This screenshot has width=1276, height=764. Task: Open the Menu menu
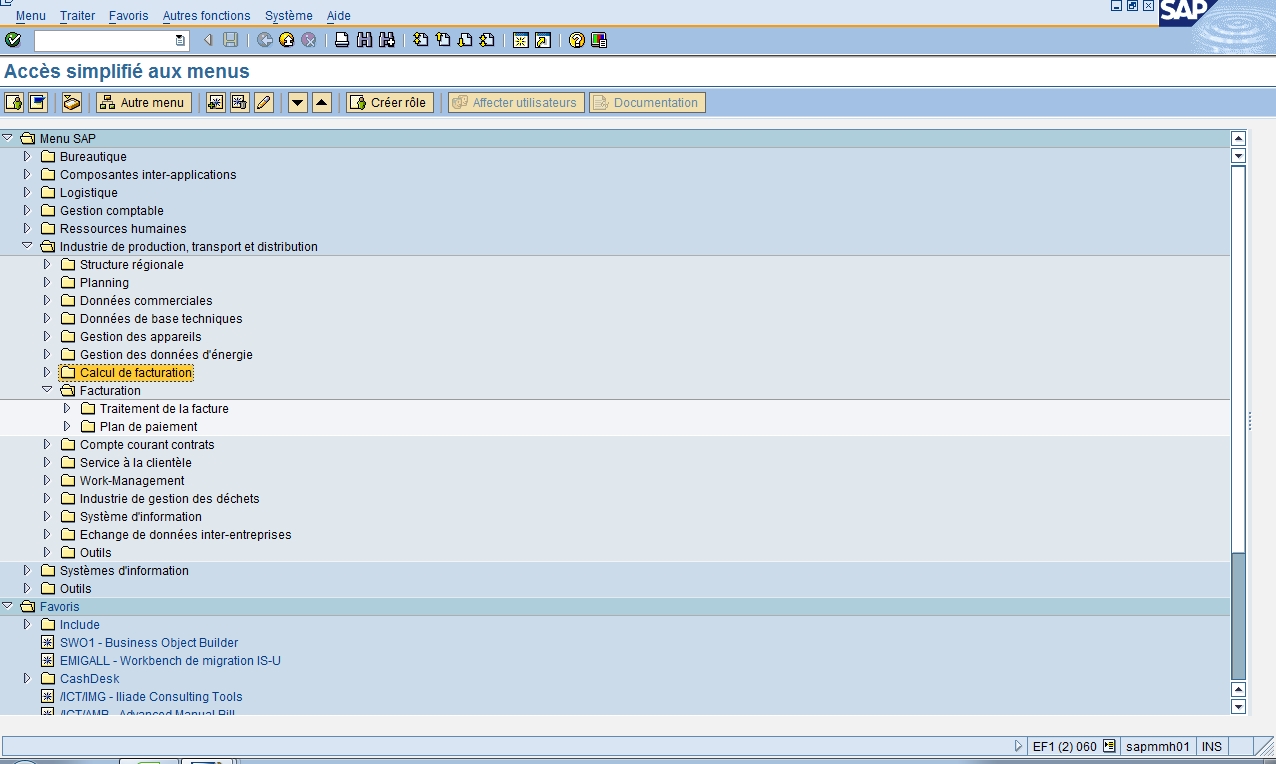pyautogui.click(x=31, y=16)
